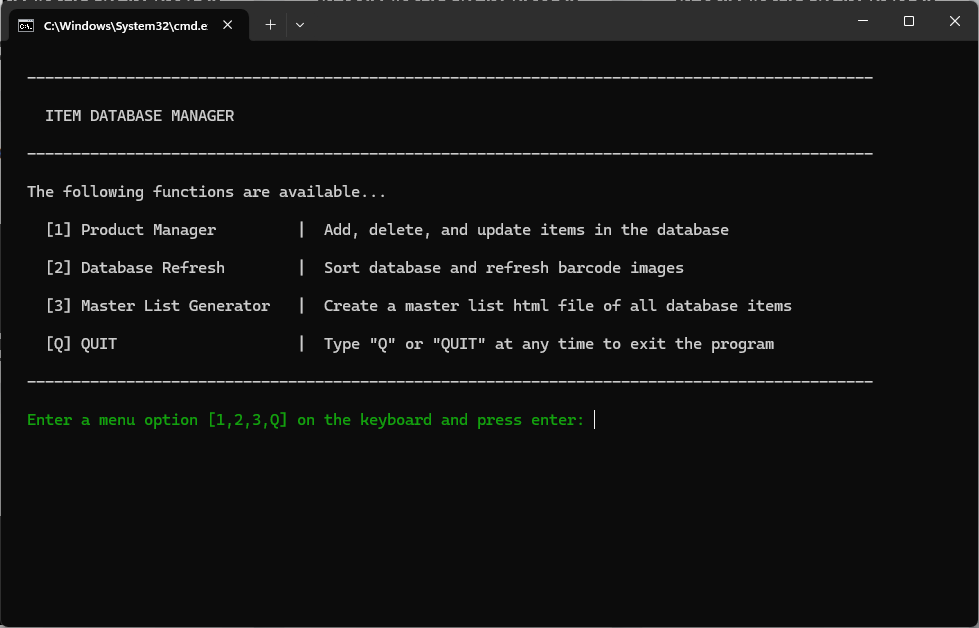Click "Sort database and refresh barcode images" text
Image resolution: width=979 pixels, height=628 pixels.
(x=503, y=268)
